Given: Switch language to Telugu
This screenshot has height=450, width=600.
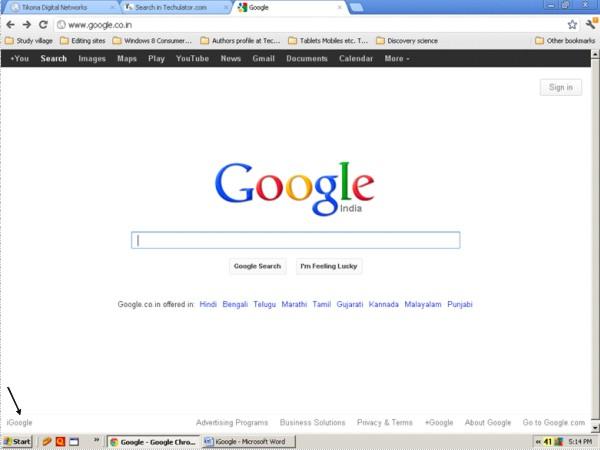Looking at the screenshot, I should 264,304.
